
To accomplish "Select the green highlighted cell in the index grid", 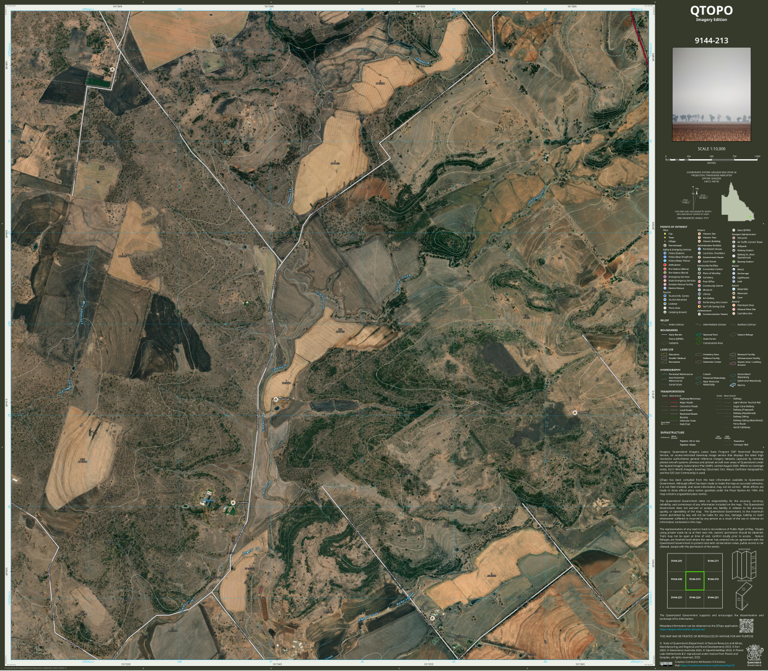I will (694, 580).
